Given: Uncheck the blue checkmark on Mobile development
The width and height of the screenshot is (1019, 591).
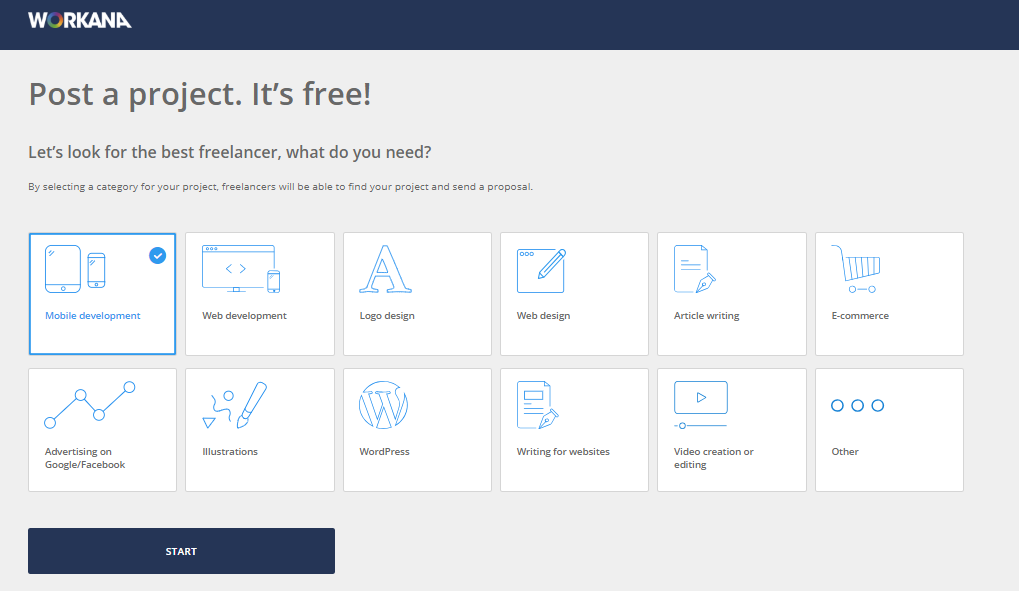Looking at the screenshot, I should tap(157, 255).
